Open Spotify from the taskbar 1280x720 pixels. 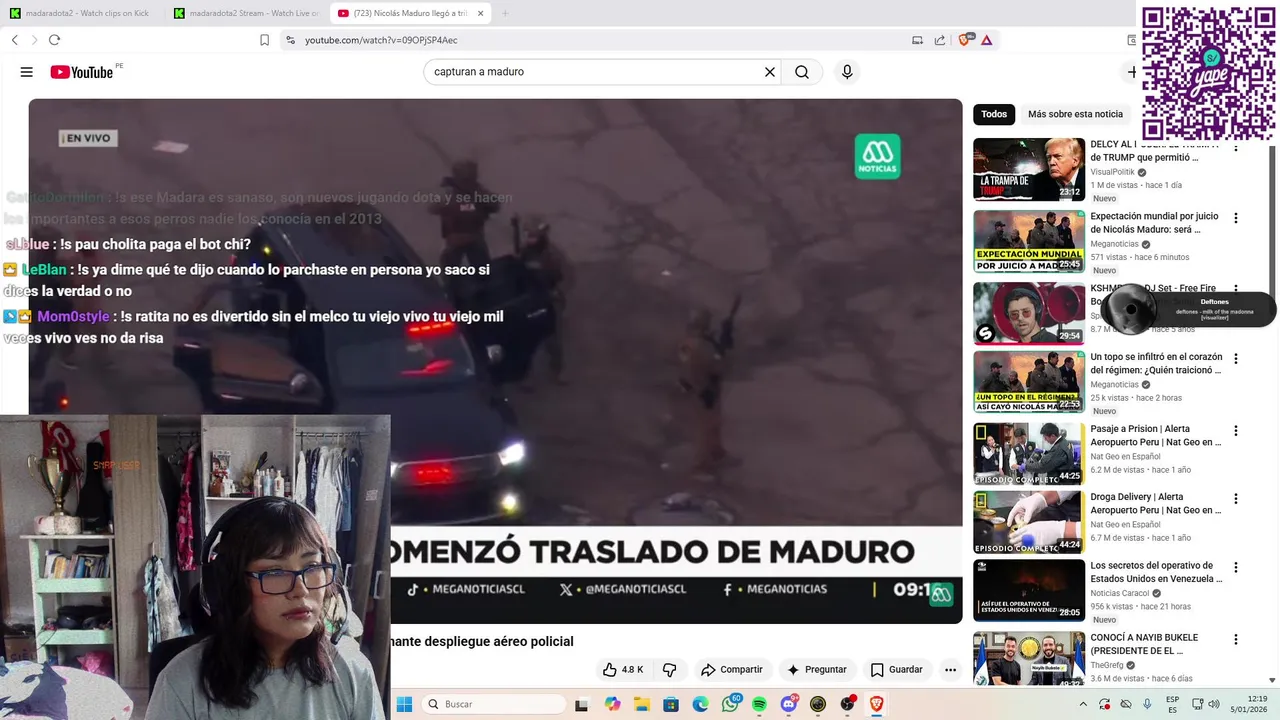pyautogui.click(x=759, y=704)
